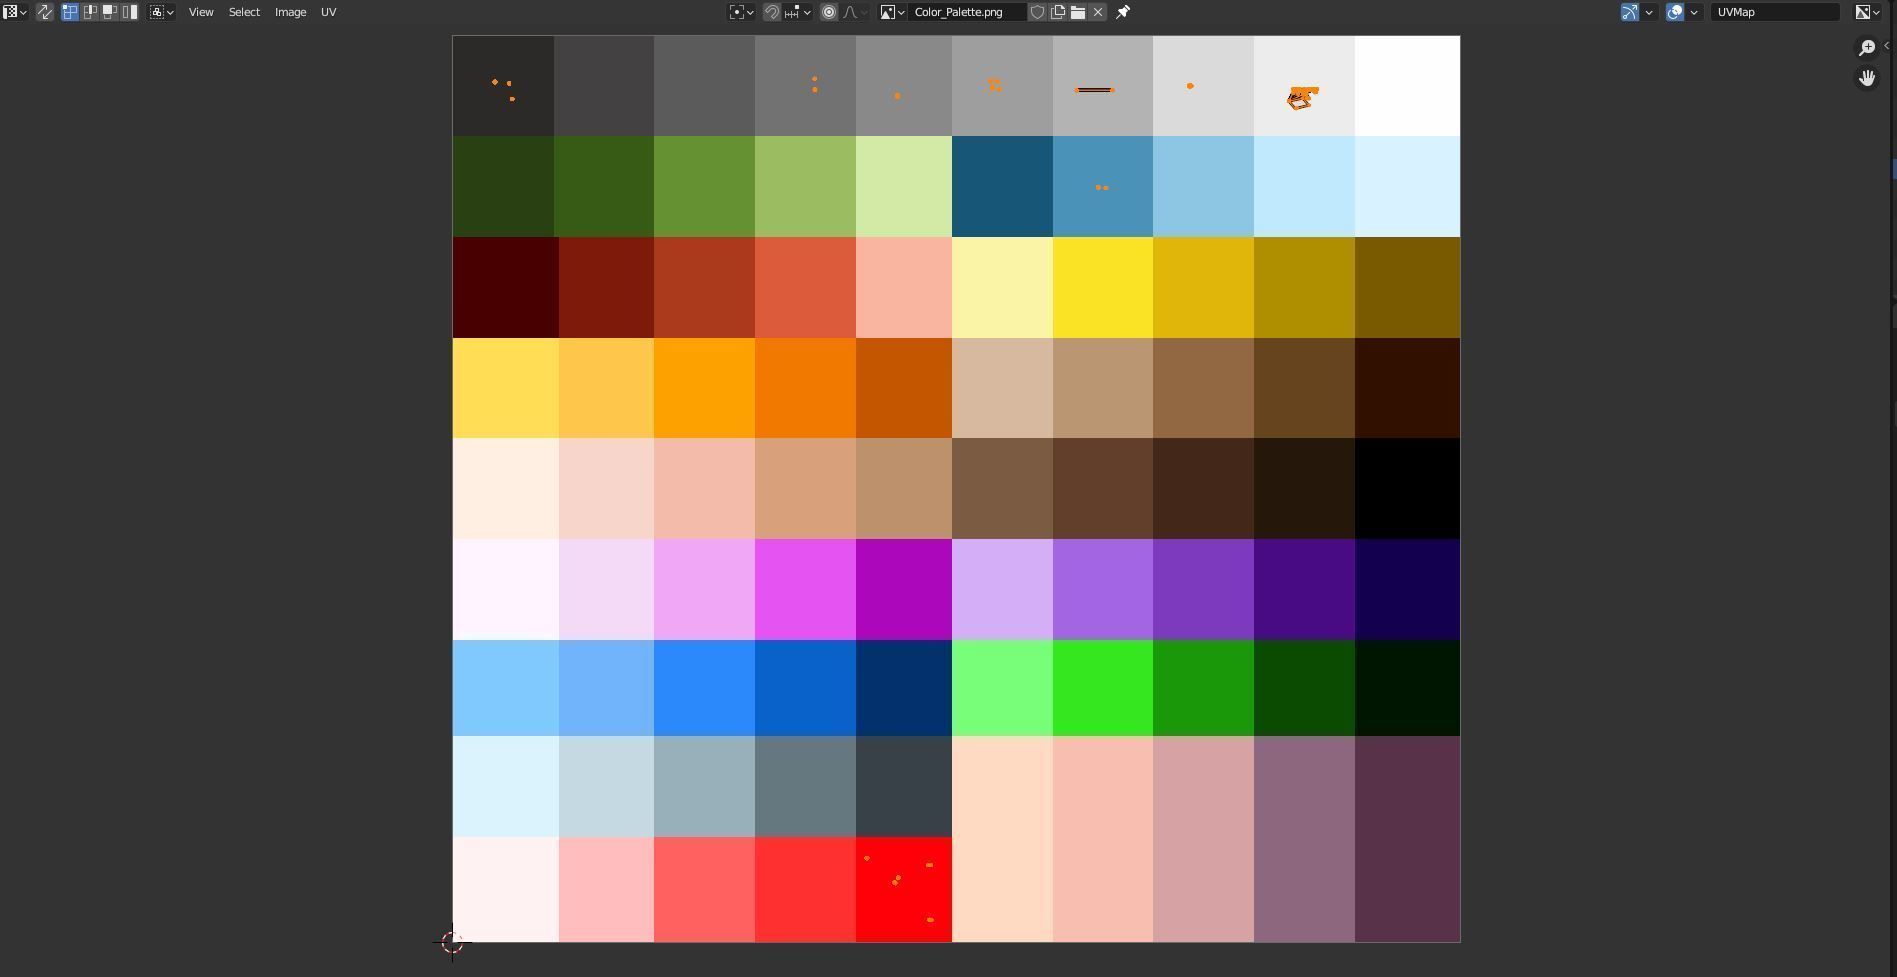Toggle snapping with the magnet icon
Image resolution: width=1897 pixels, height=977 pixels.
pyautogui.click(x=772, y=12)
